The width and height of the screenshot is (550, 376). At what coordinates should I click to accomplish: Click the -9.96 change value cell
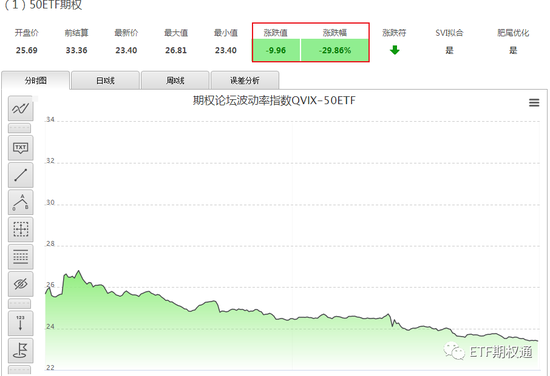276,50
